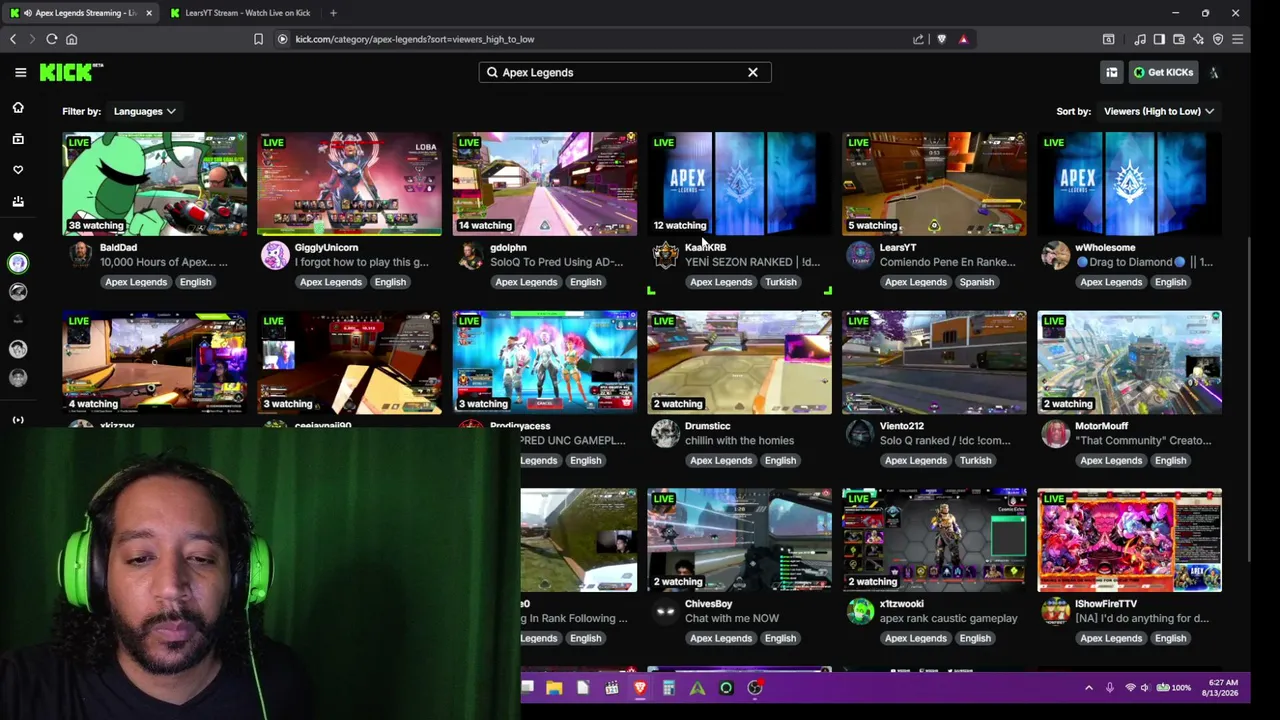Open gdolphn's stream thumbnail

pos(545,184)
